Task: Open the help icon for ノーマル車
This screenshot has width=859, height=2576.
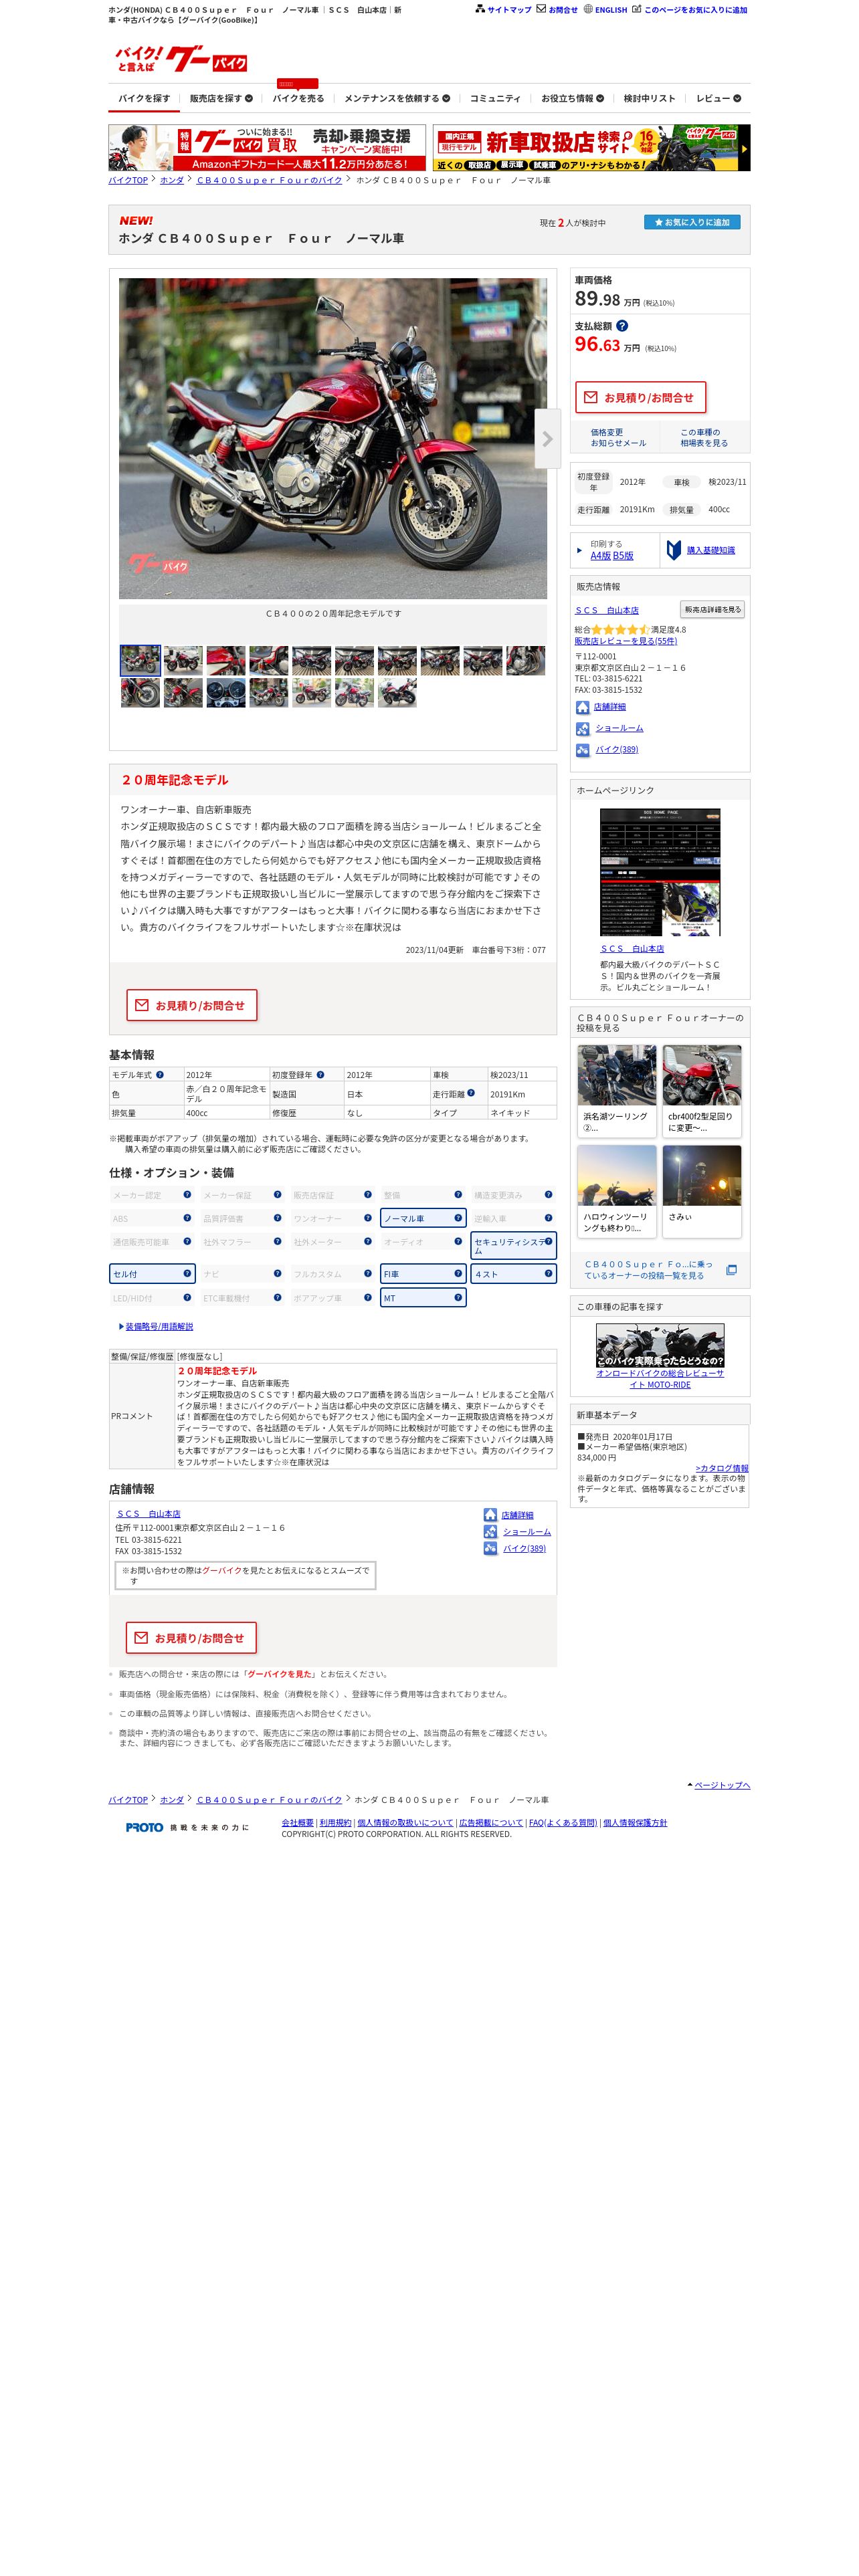Action: pos(458,1217)
